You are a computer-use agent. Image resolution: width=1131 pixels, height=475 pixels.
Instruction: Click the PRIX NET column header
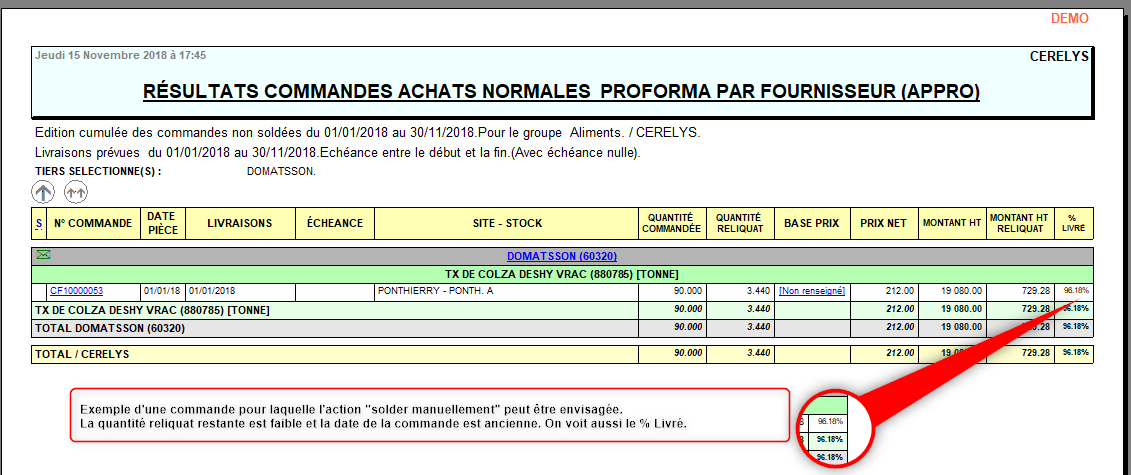point(883,223)
